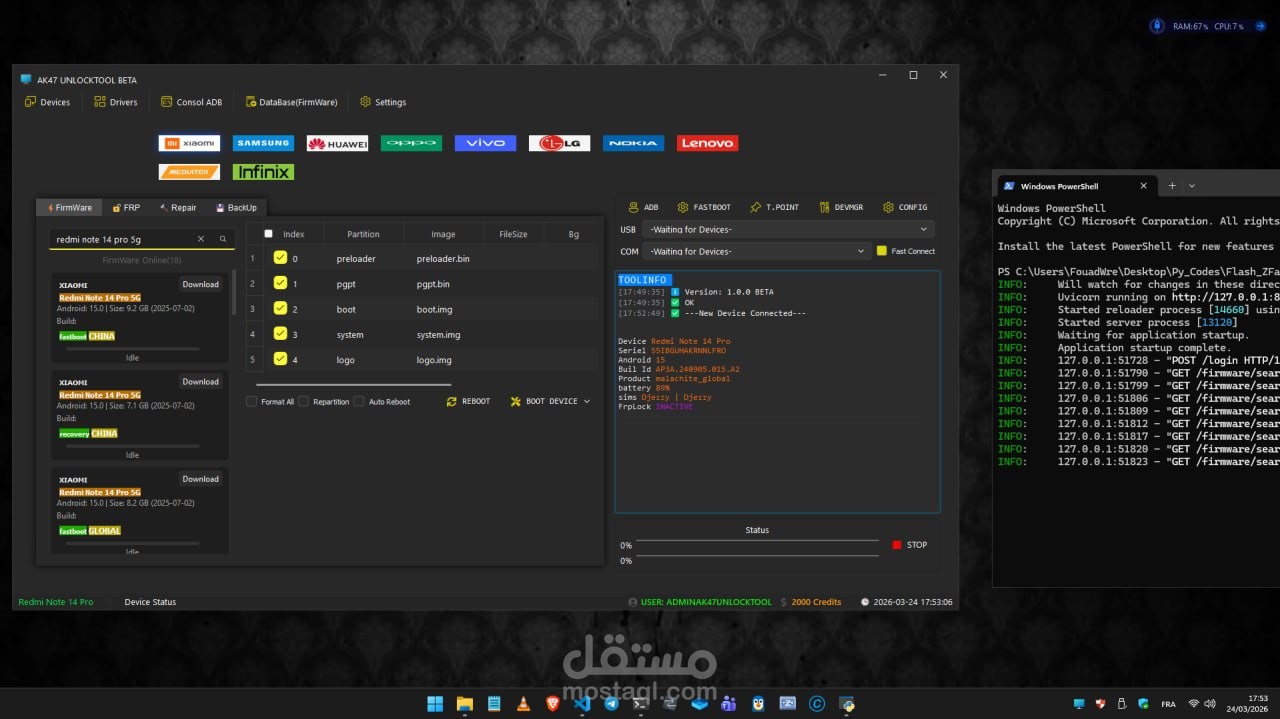1280x719 pixels.
Task: Select the Vivo brand logo
Action: click(x=485, y=143)
